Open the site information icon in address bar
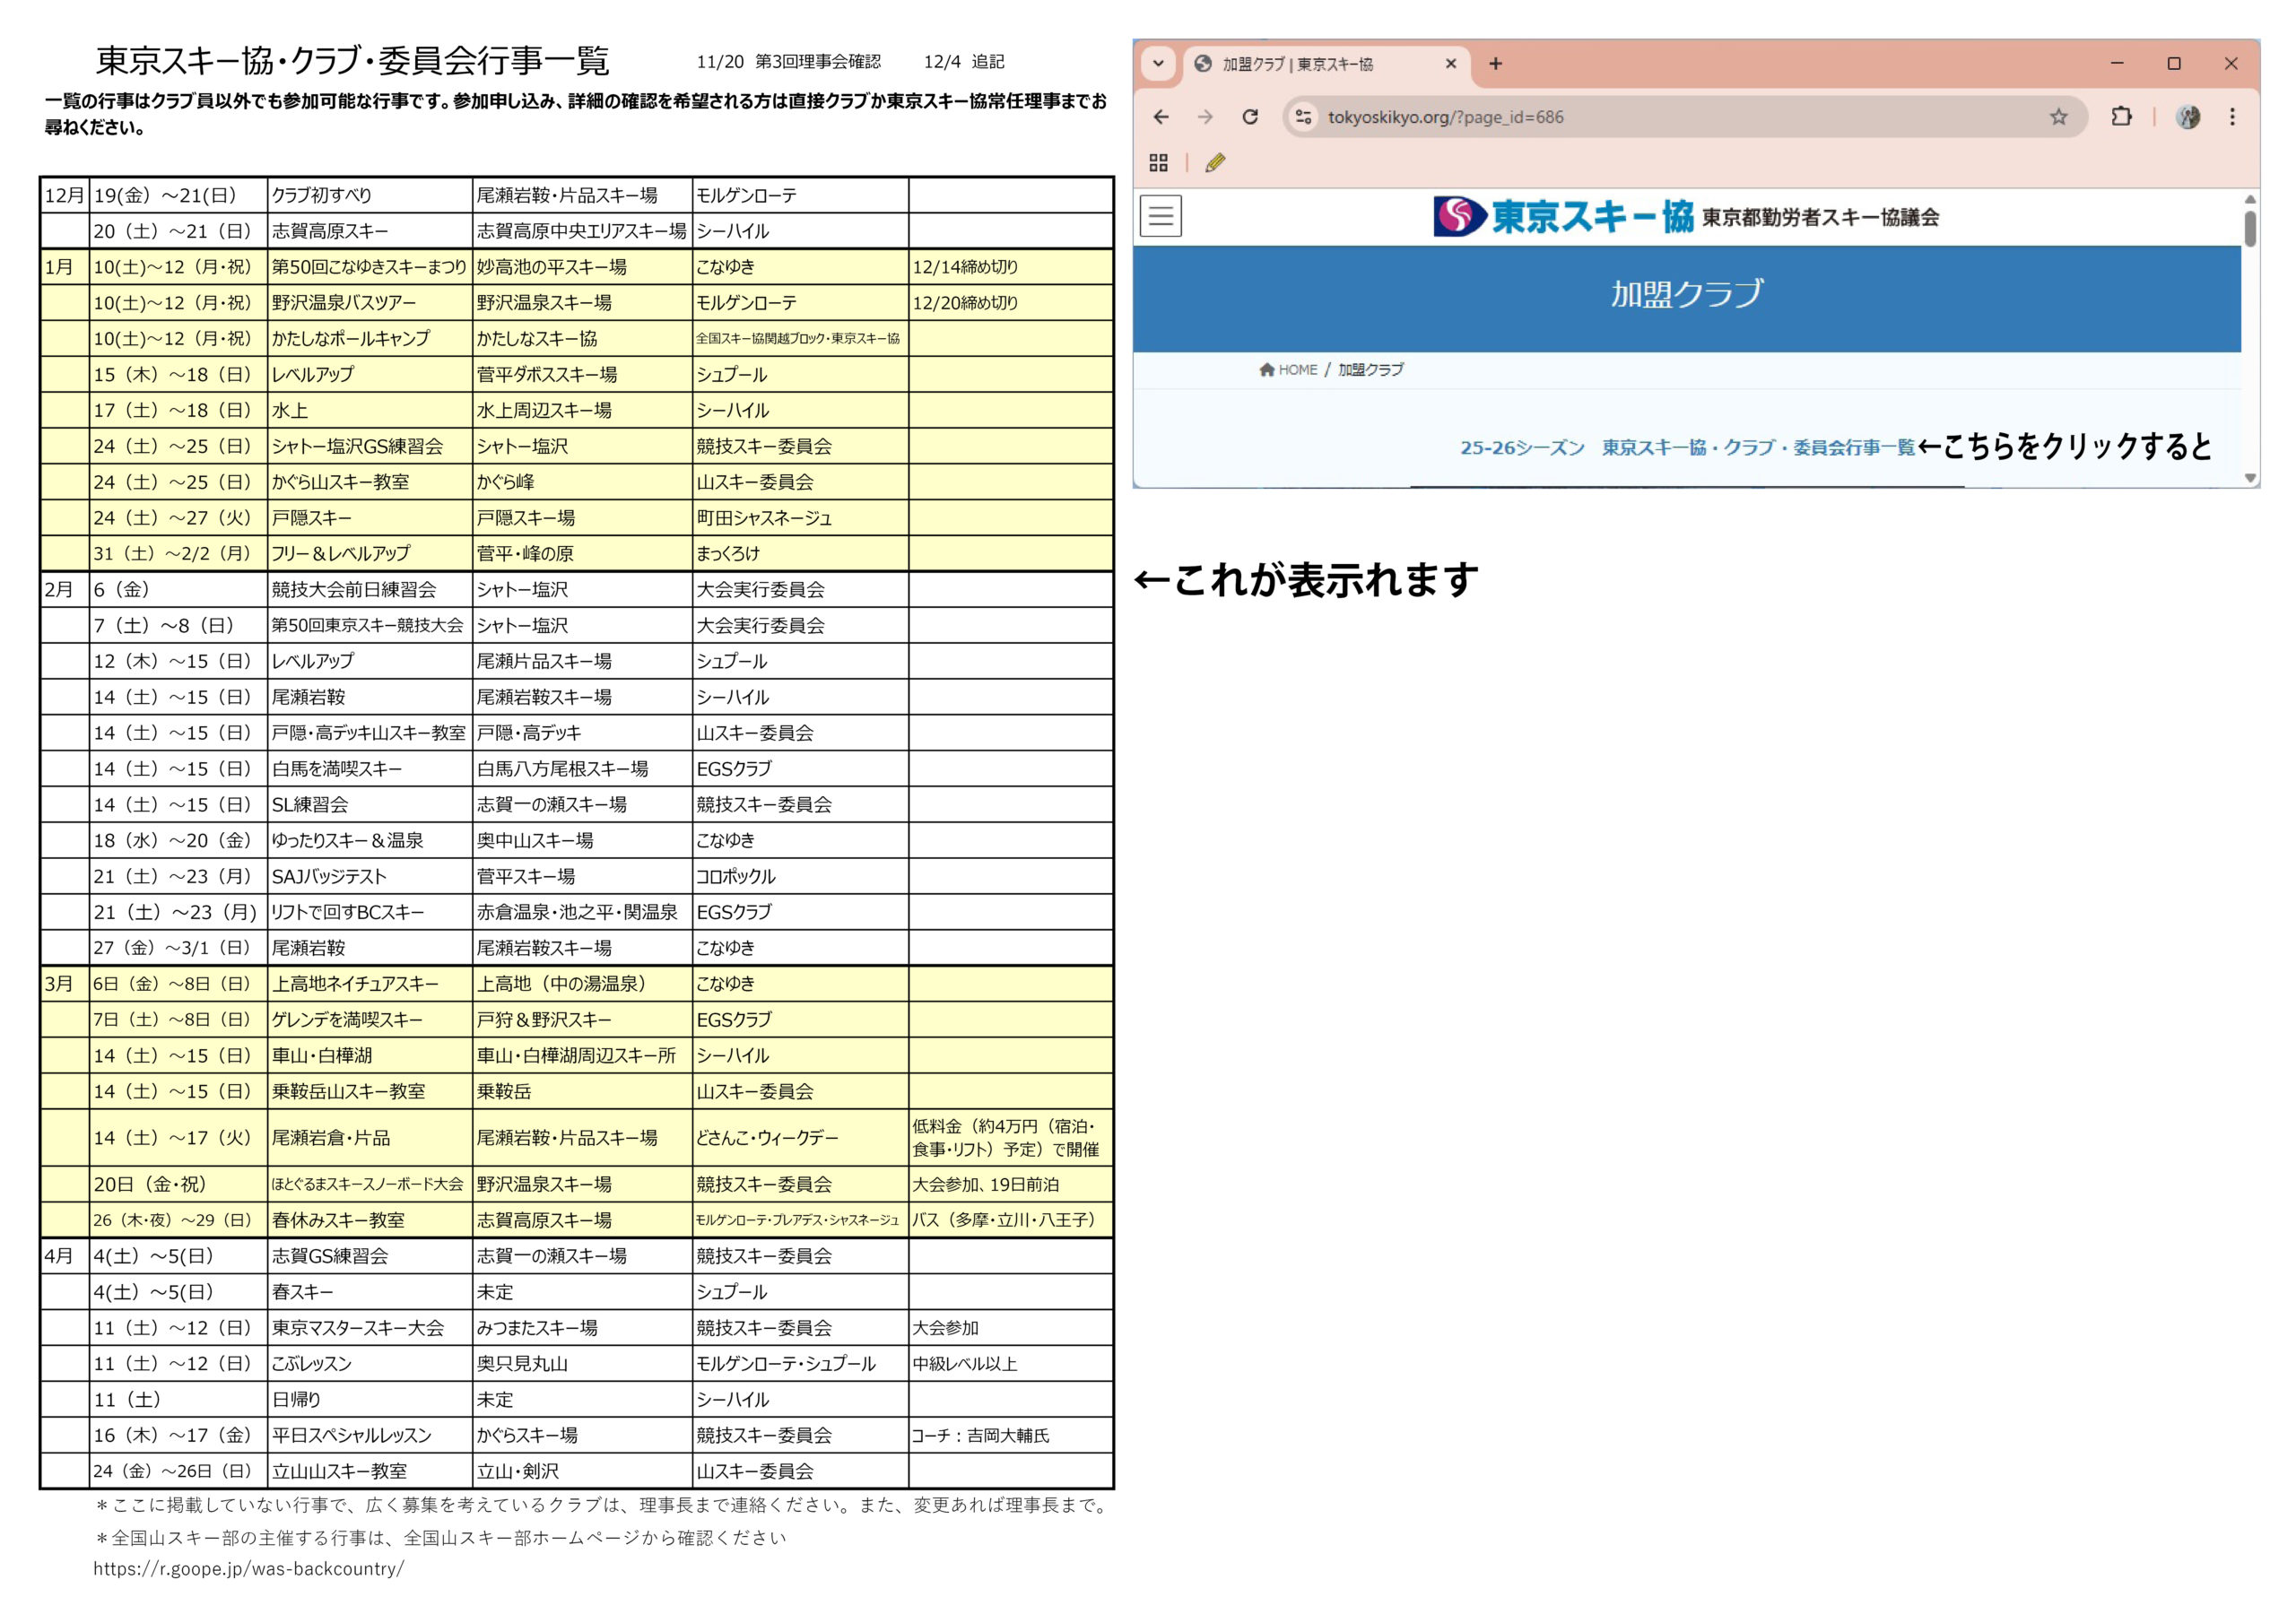This screenshot has width=2296, height=1623. (1303, 117)
